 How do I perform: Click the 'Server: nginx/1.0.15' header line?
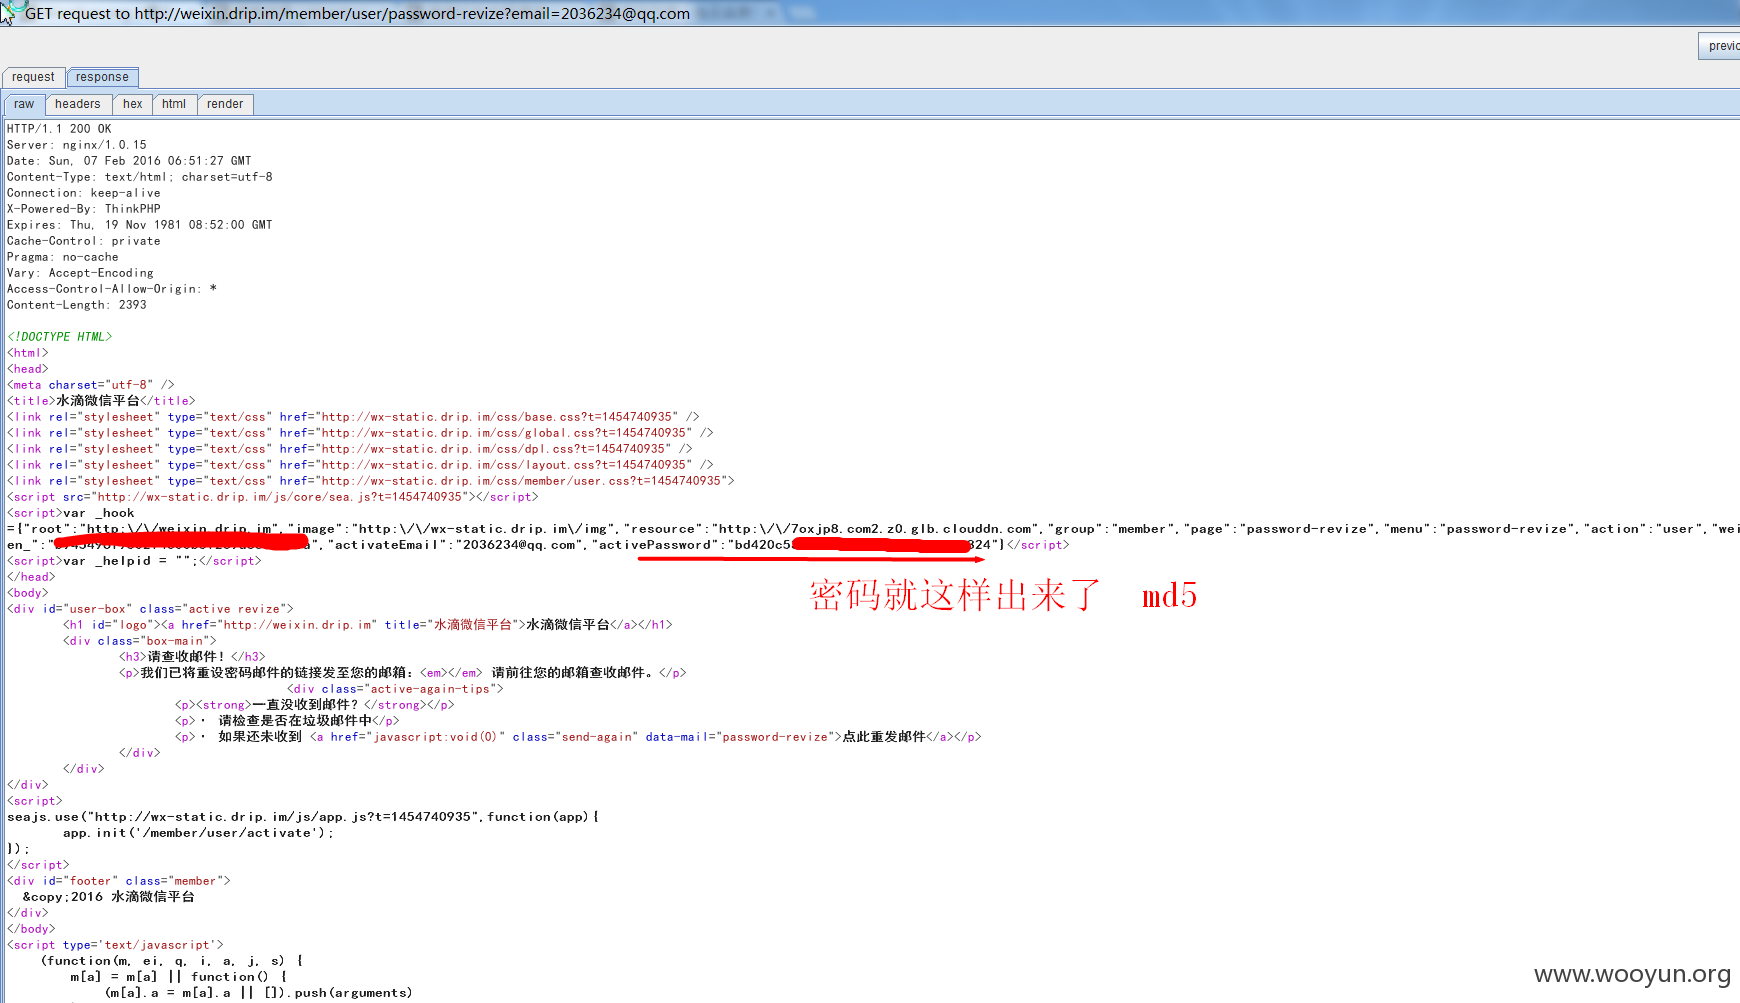point(77,145)
